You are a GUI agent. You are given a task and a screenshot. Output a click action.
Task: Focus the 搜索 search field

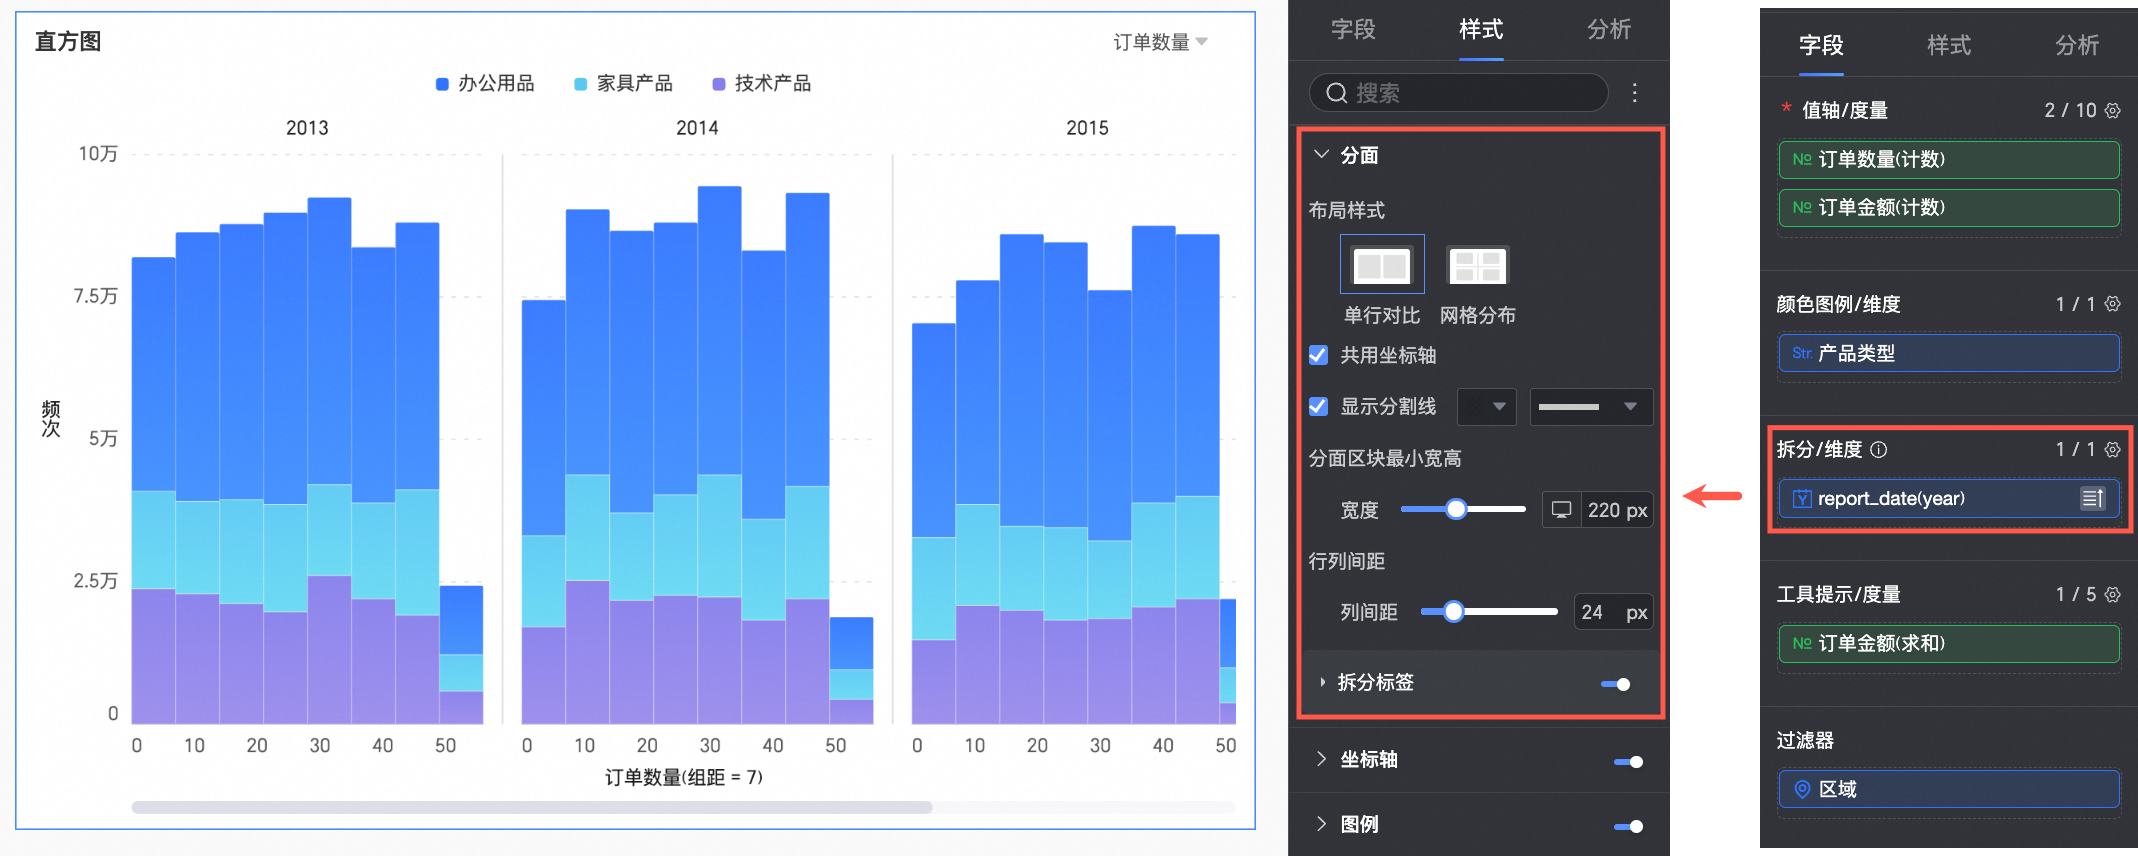click(1459, 93)
